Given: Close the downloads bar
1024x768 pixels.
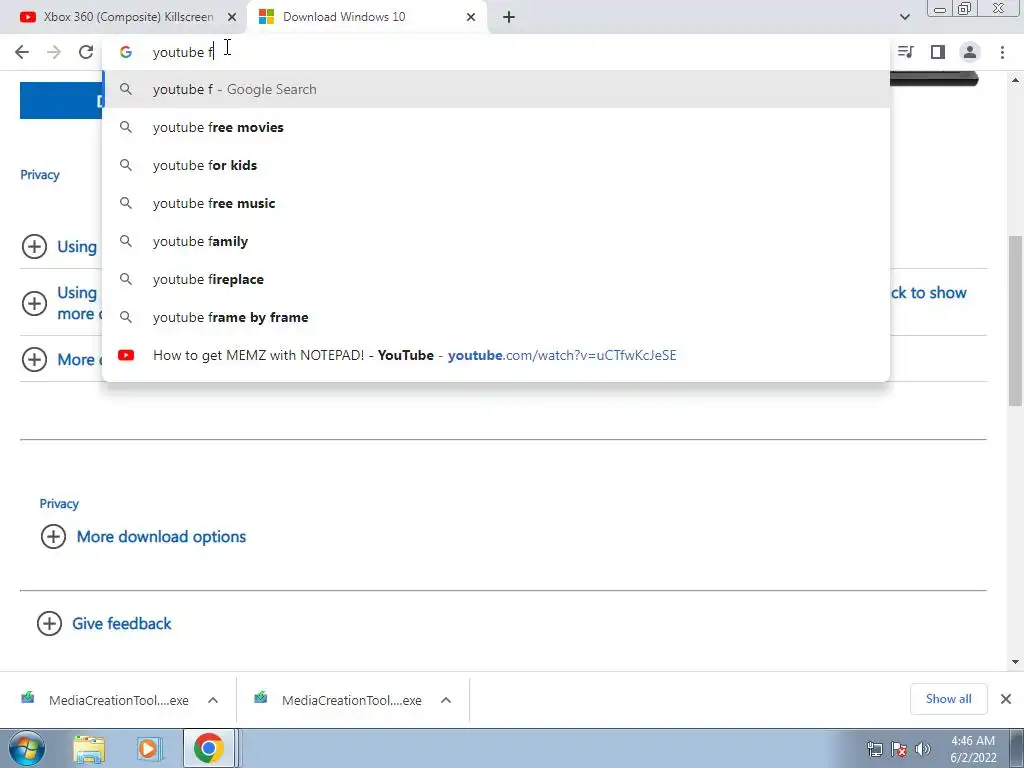Looking at the screenshot, I should coord(1006,699).
